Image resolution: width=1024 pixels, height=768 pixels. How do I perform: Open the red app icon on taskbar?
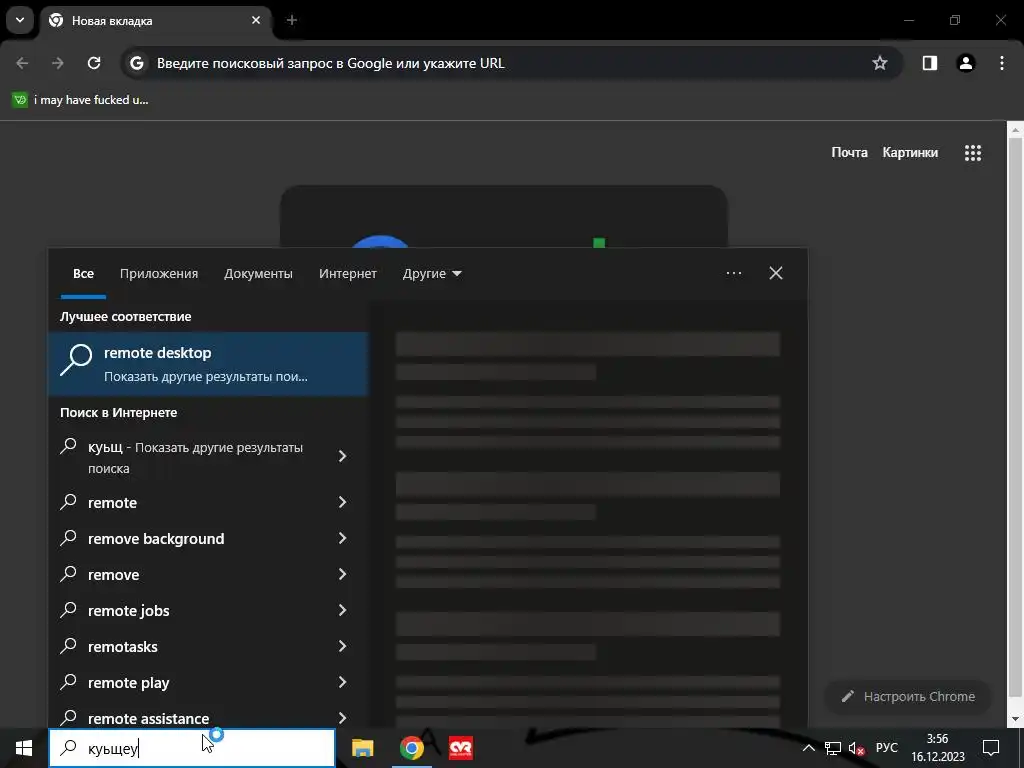coord(461,748)
